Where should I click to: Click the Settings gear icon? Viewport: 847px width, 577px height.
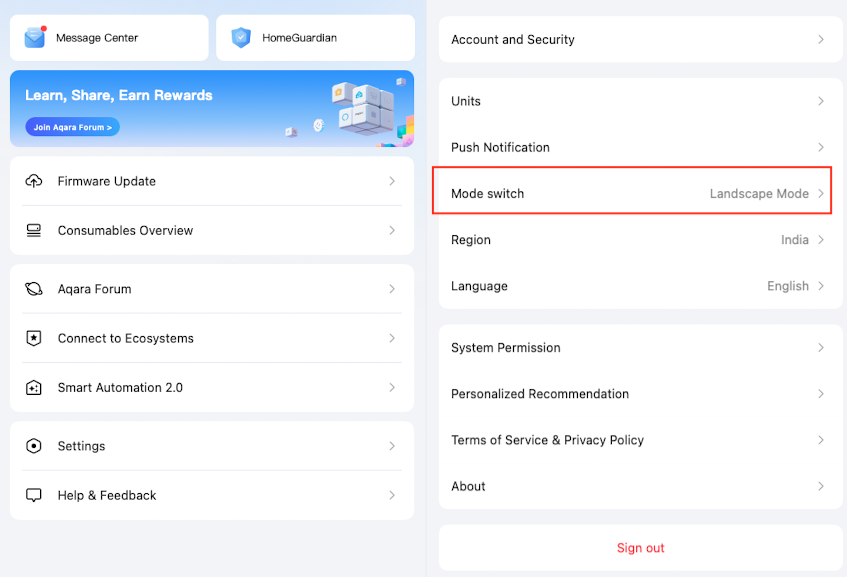pyautogui.click(x=34, y=446)
